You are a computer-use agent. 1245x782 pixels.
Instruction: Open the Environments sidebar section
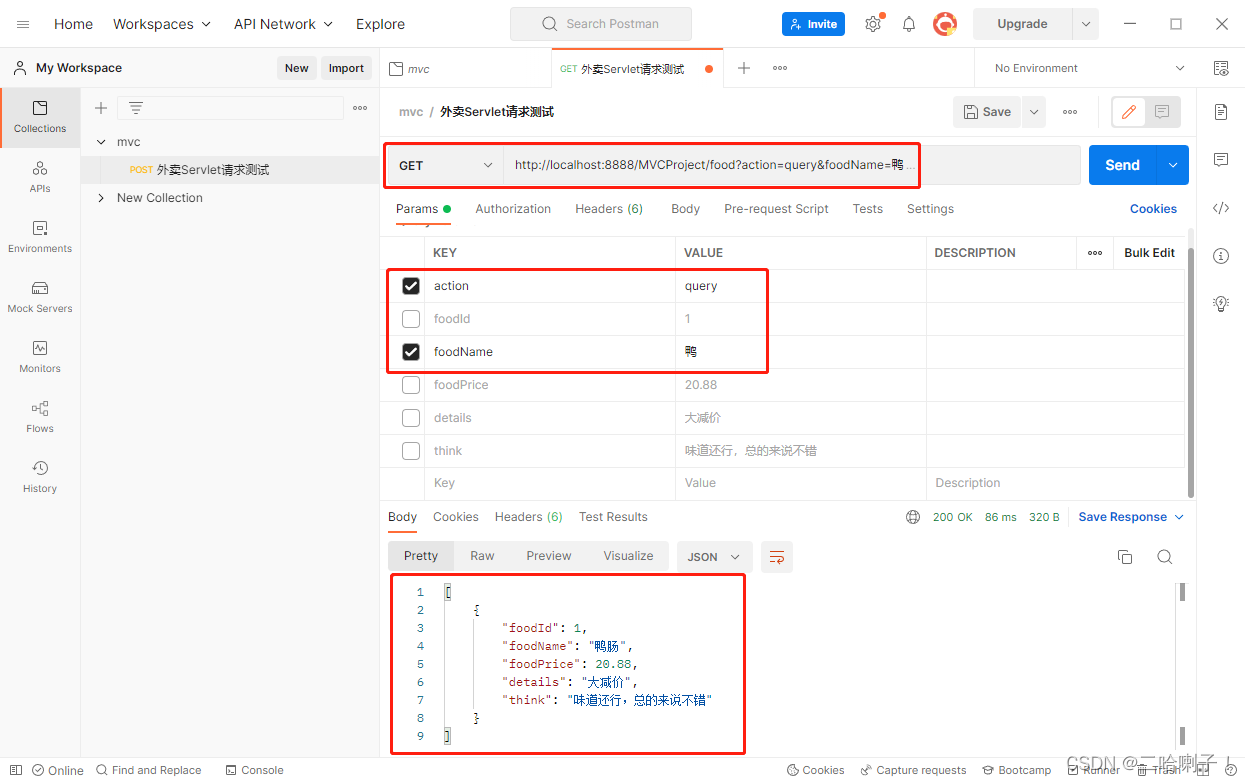point(40,237)
